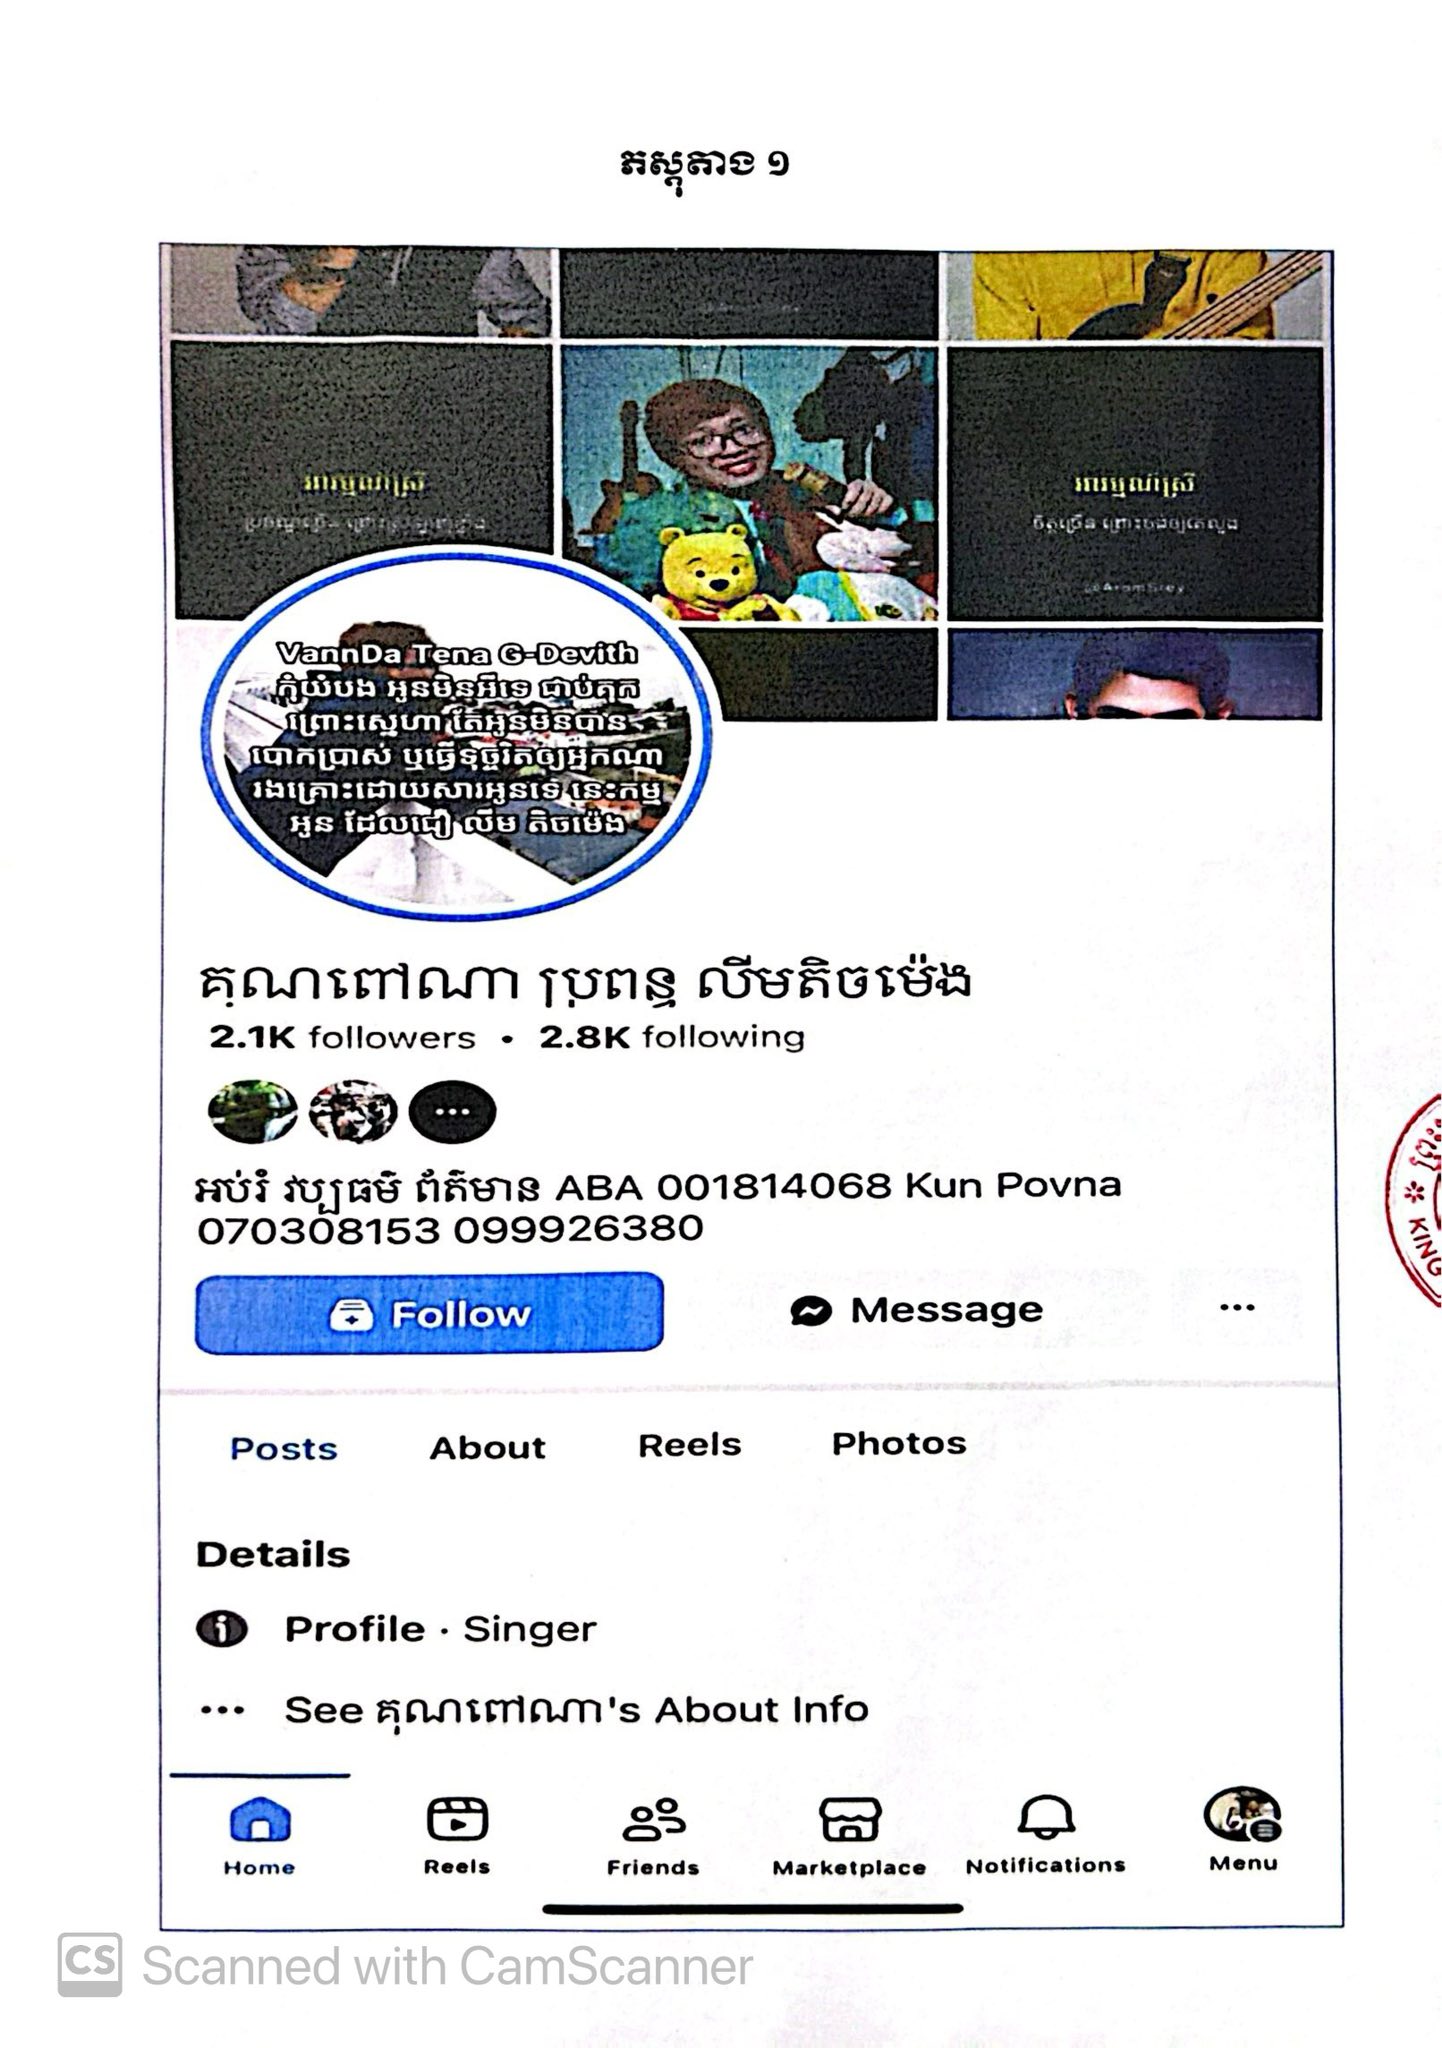This screenshot has width=1442, height=2048.
Task: Open the Home tab icon
Action: coord(260,1819)
